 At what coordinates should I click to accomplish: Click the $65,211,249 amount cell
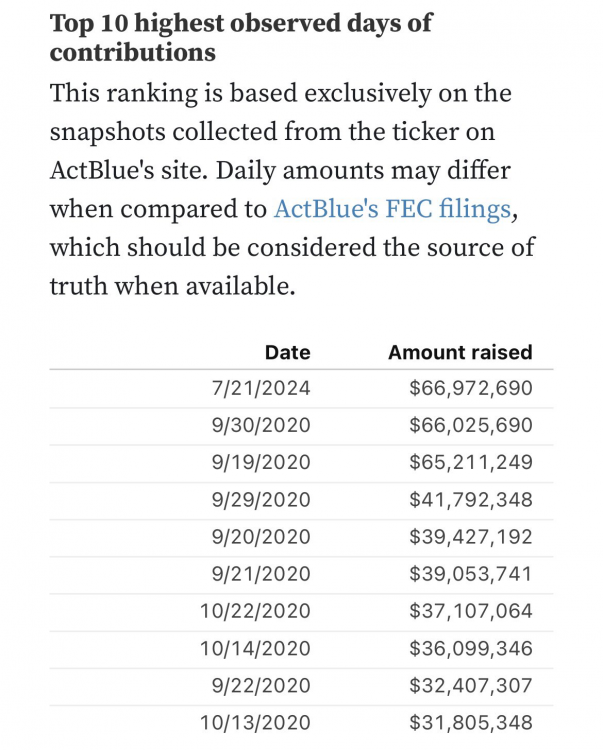point(471,462)
